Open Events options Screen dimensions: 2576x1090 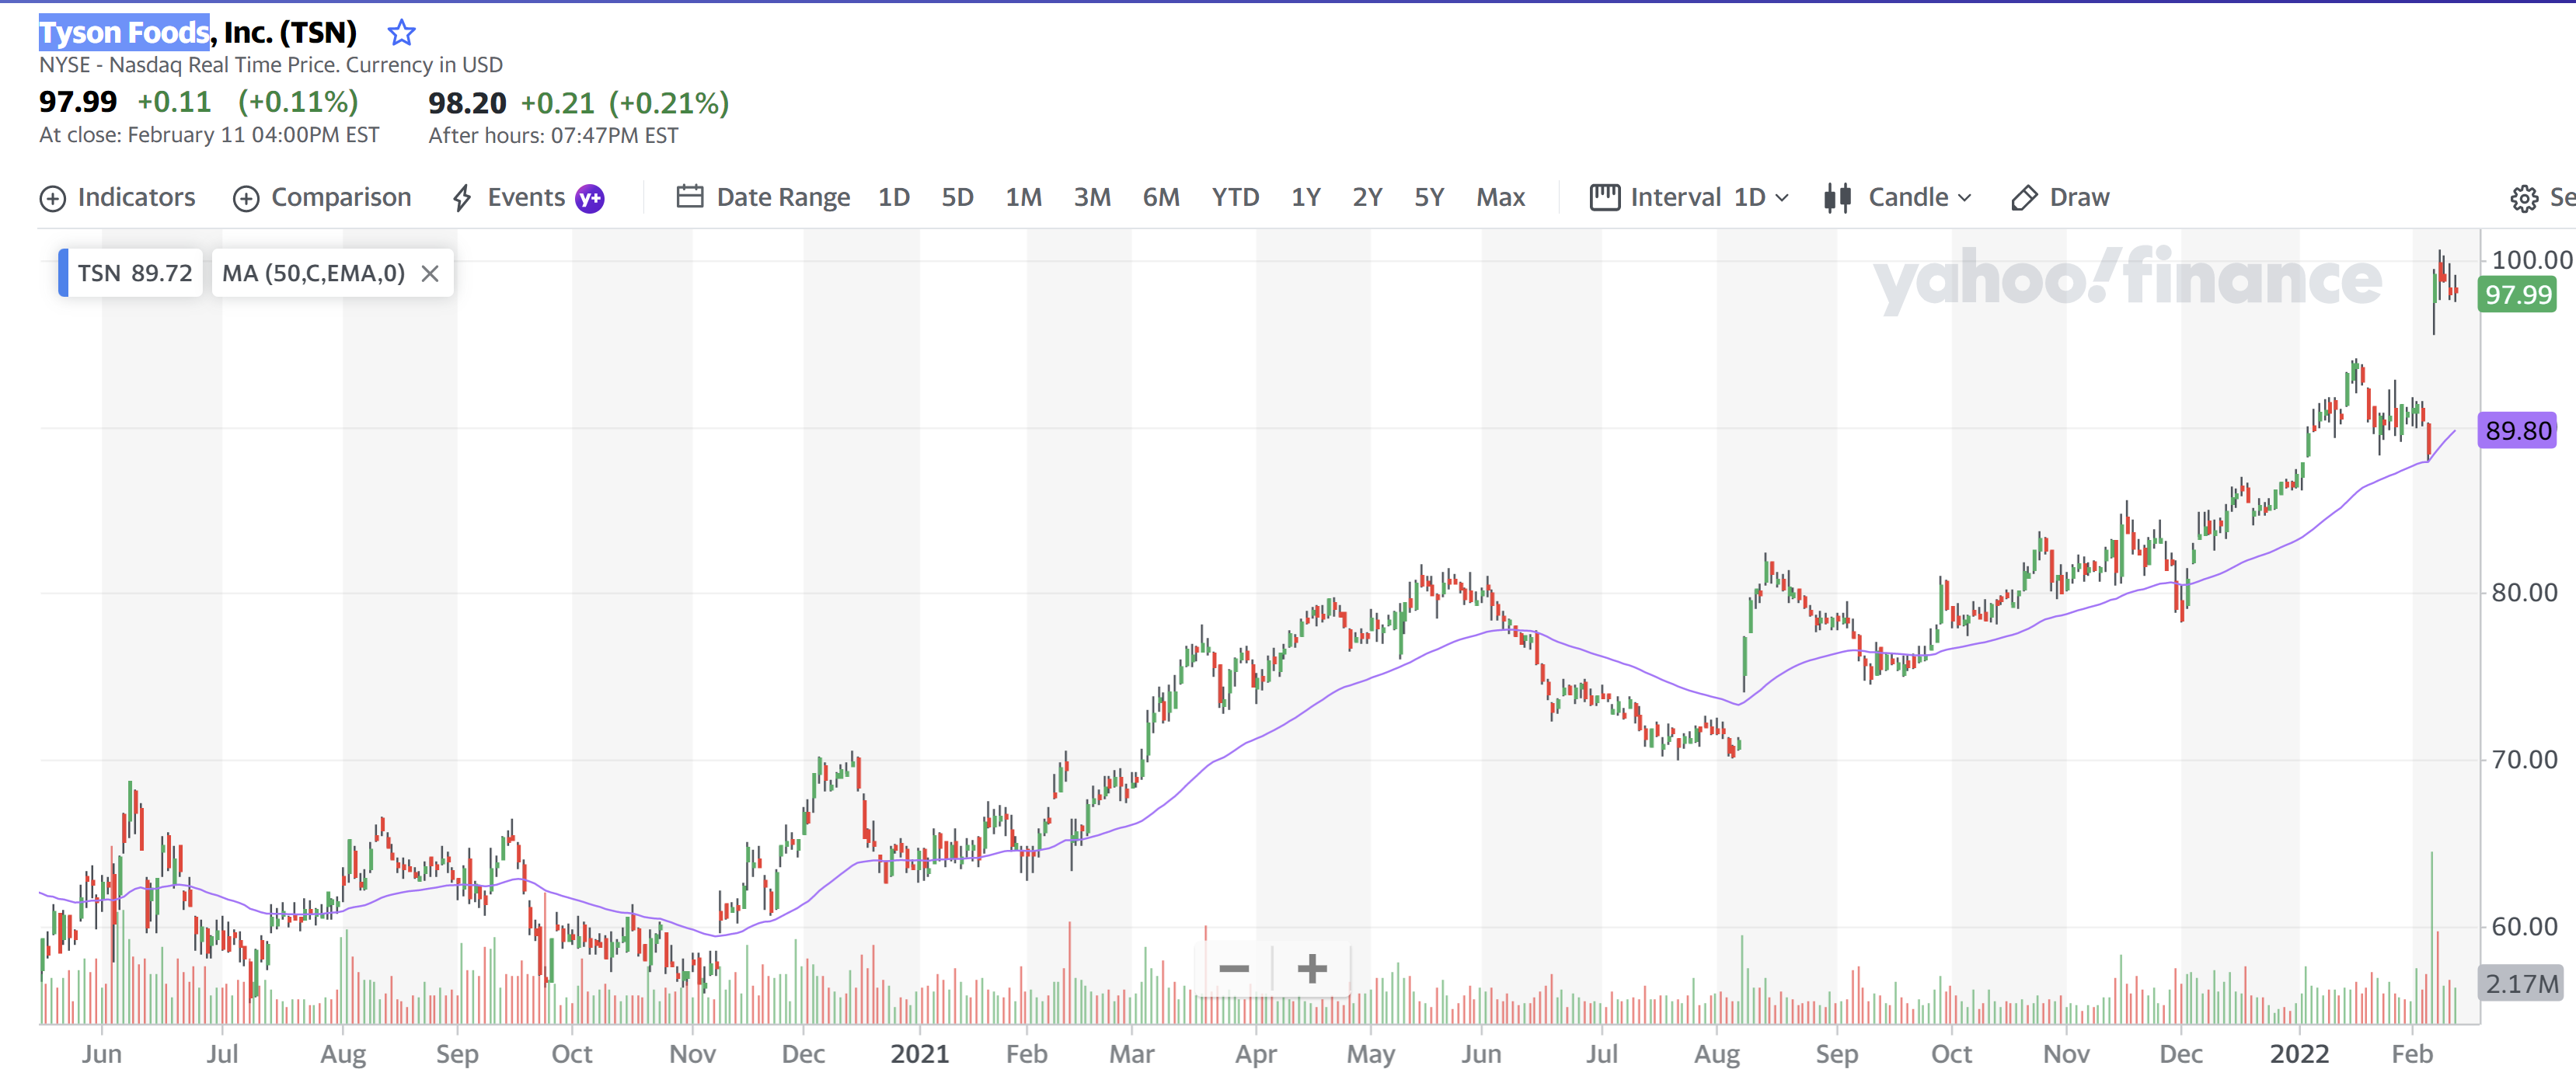tap(527, 197)
